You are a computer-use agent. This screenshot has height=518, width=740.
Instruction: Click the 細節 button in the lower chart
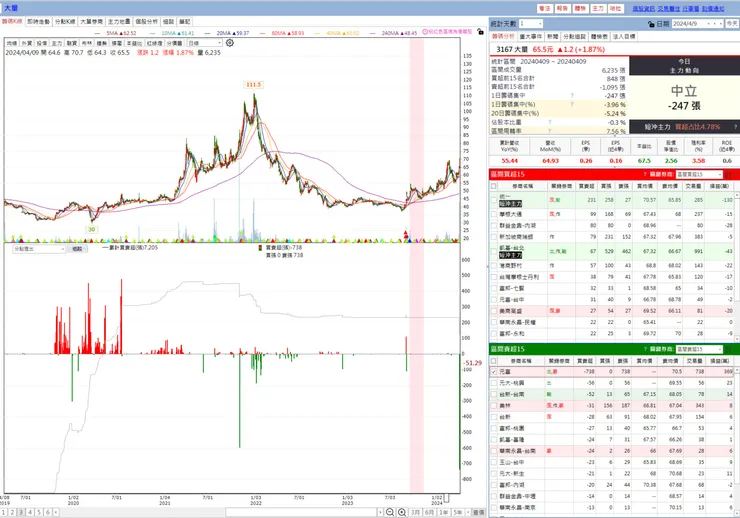[x=77, y=249]
